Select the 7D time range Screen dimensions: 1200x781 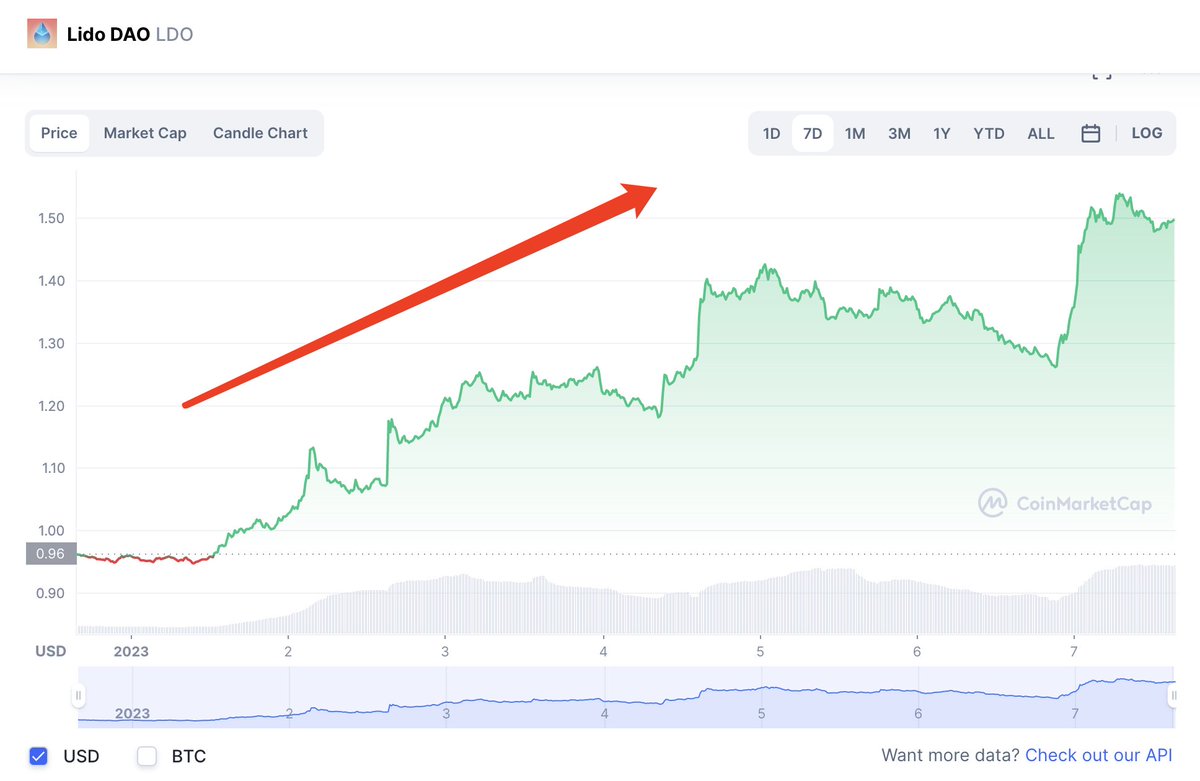813,133
